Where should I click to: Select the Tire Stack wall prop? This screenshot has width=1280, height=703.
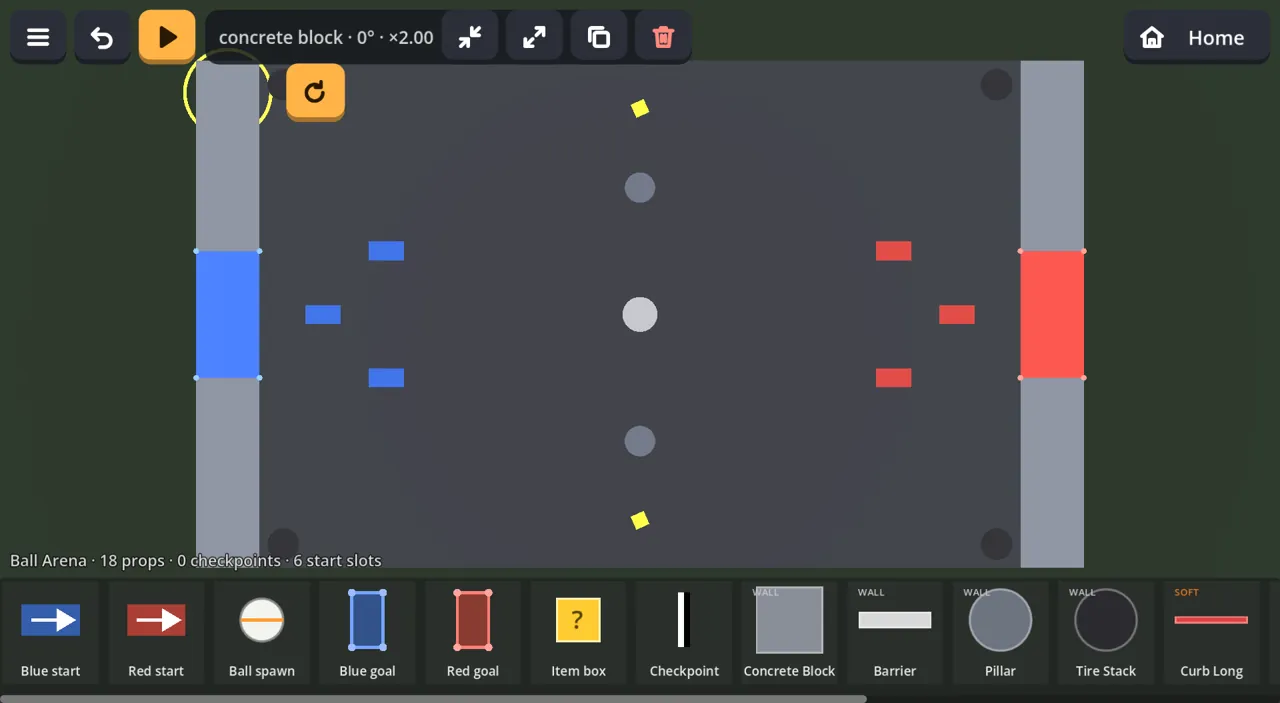click(x=1106, y=632)
